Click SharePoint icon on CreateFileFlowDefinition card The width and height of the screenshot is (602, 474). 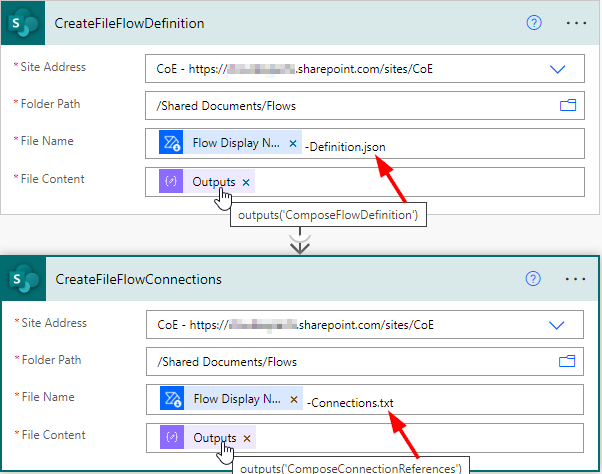pyautogui.click(x=23, y=23)
